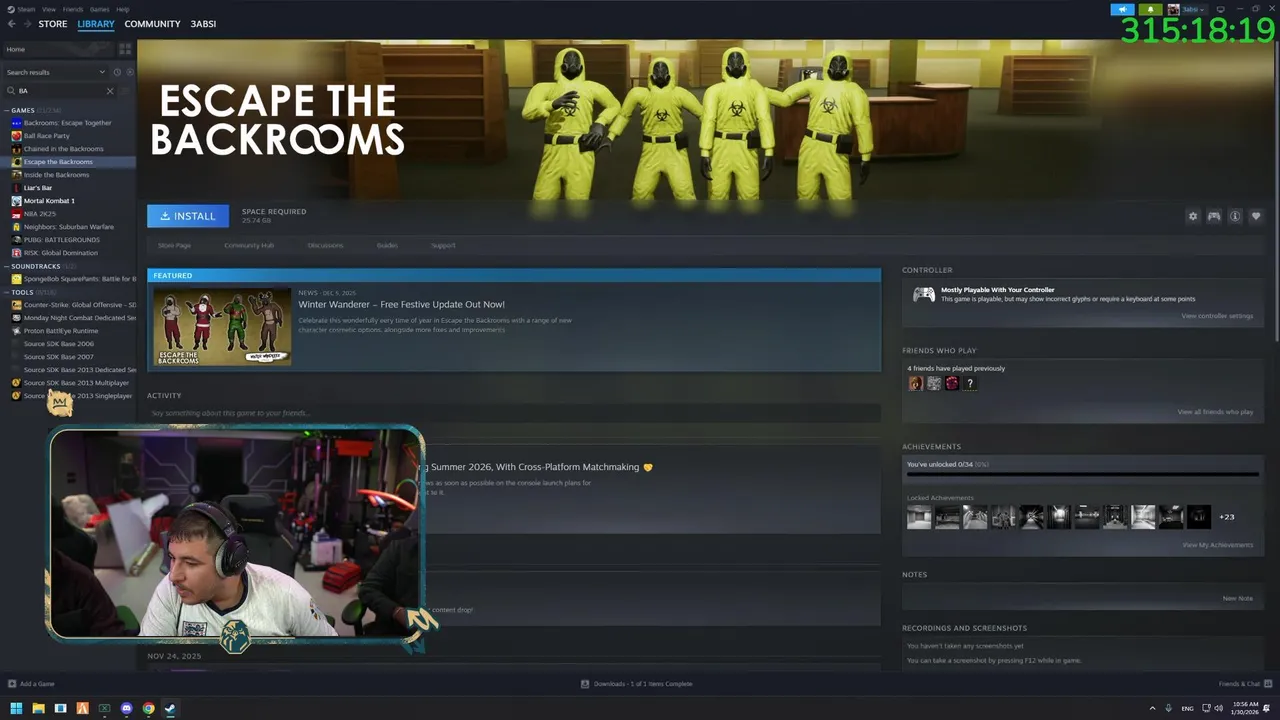The height and width of the screenshot is (720, 1280).
Task: Select NBA 2K25 in library list
Action: click(40, 214)
